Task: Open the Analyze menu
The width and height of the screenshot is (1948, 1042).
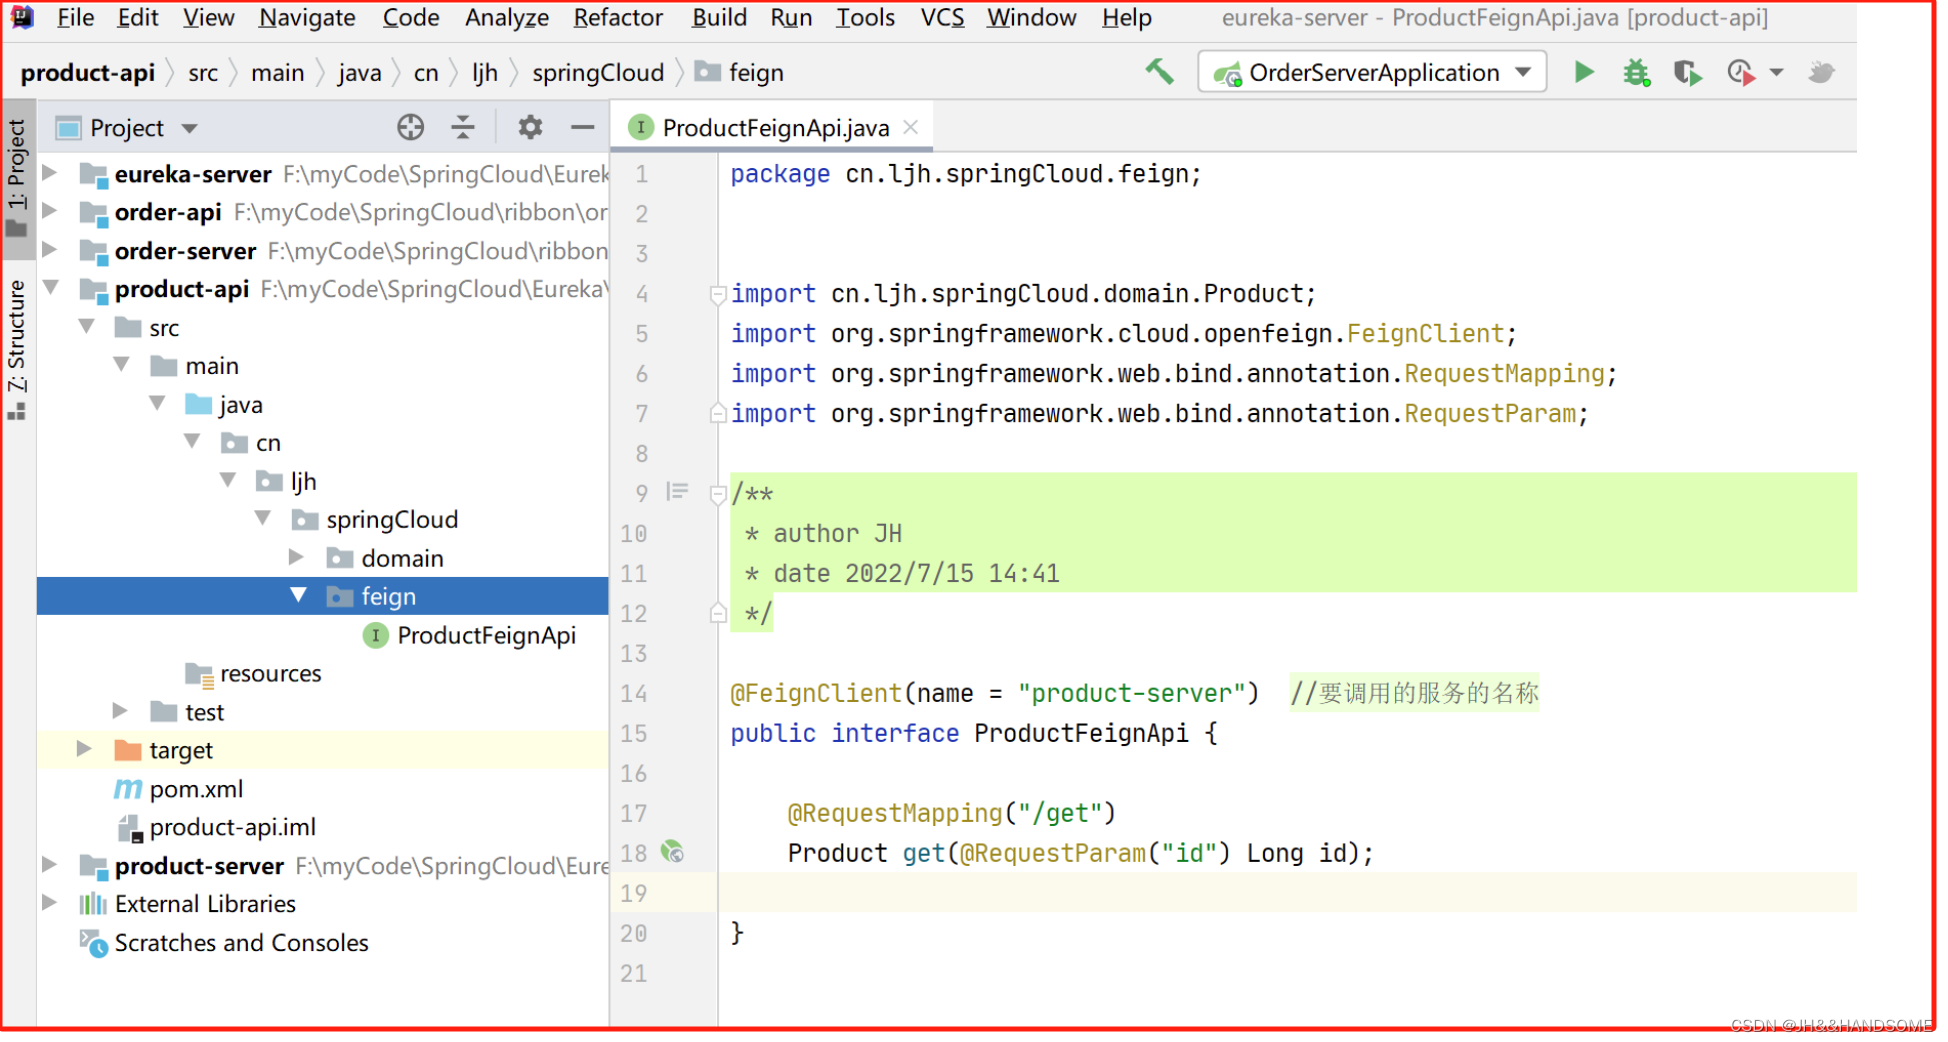Action: click(509, 17)
